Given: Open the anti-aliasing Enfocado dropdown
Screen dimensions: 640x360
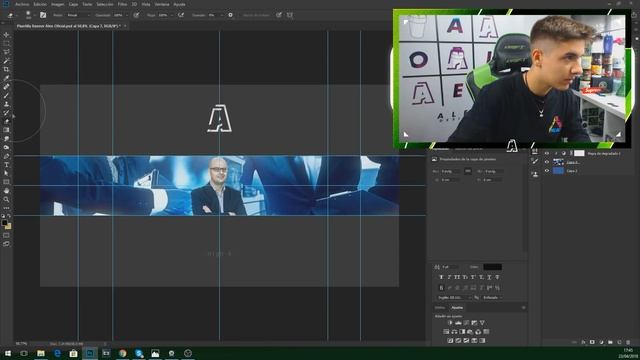Looking at the screenshot, I should click(x=492, y=298).
